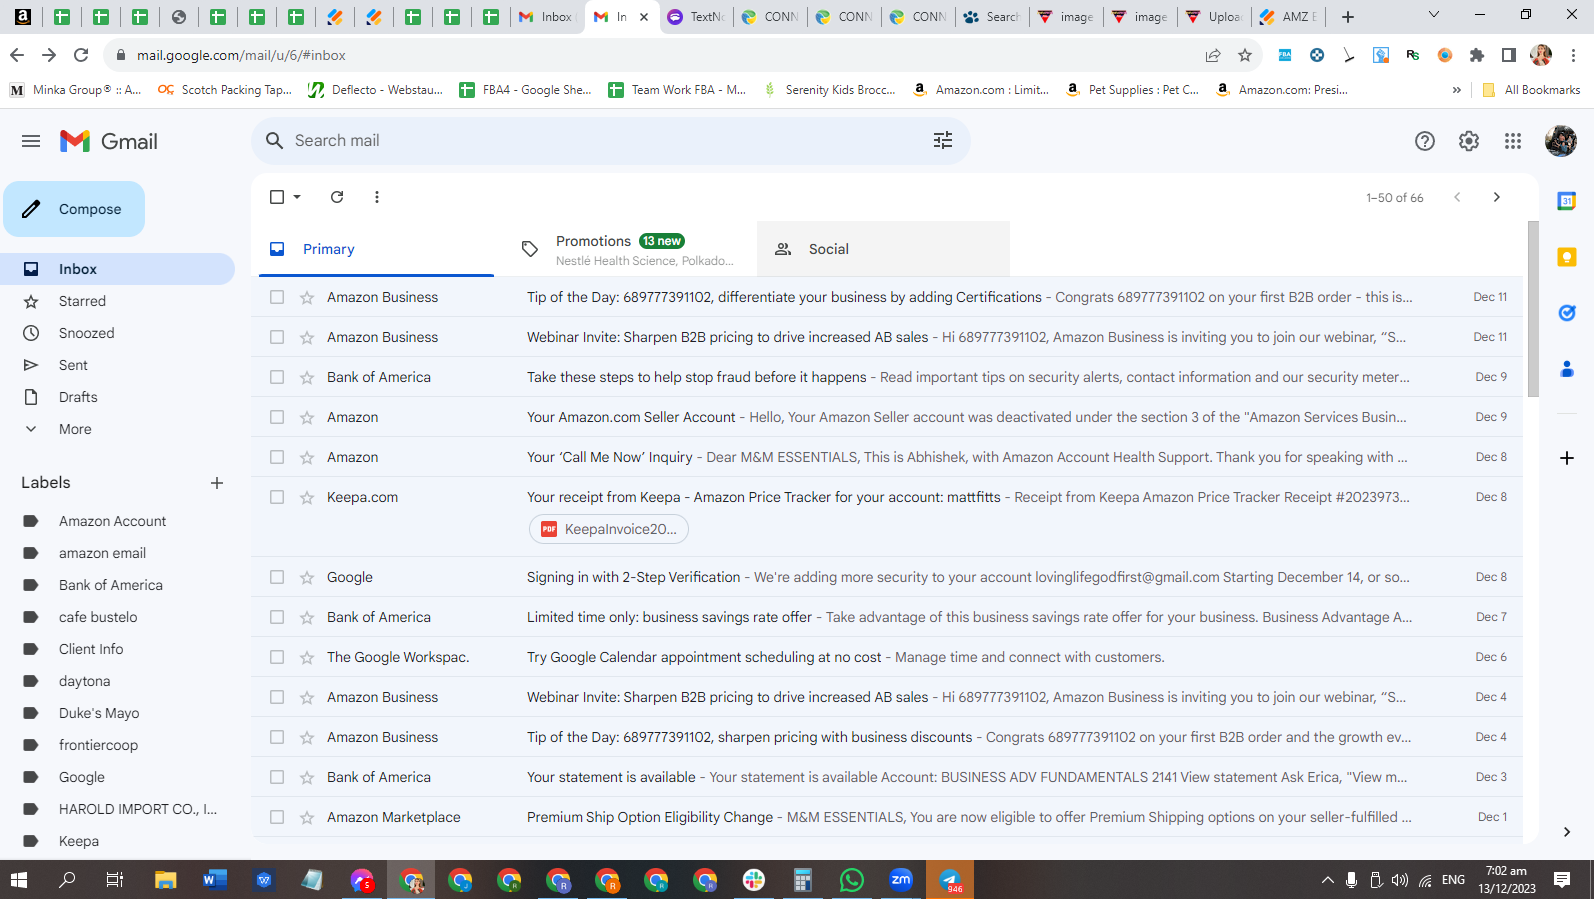Click the browser address bar URL
The image size is (1594, 899).
click(241, 55)
